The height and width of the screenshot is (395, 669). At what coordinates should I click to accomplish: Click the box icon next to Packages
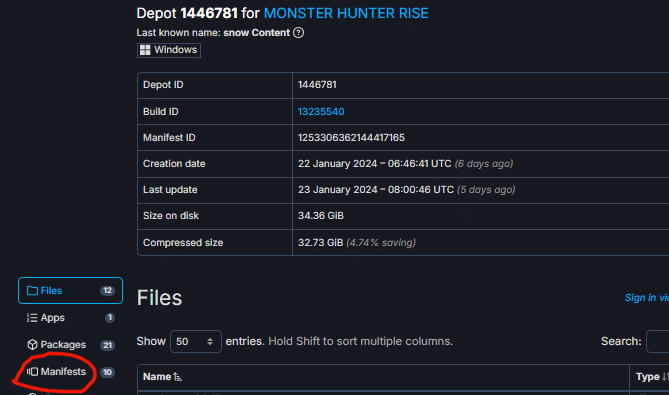tap(32, 345)
